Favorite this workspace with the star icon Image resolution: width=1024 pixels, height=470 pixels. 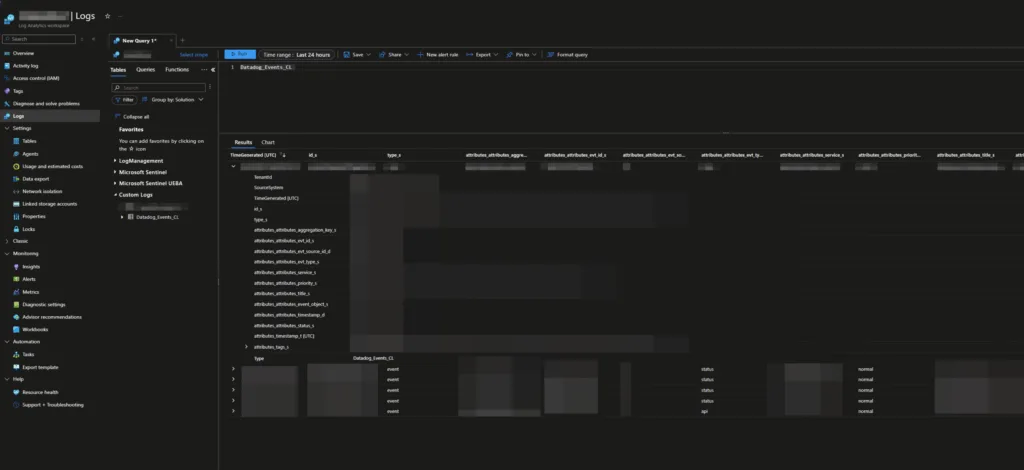(108, 17)
